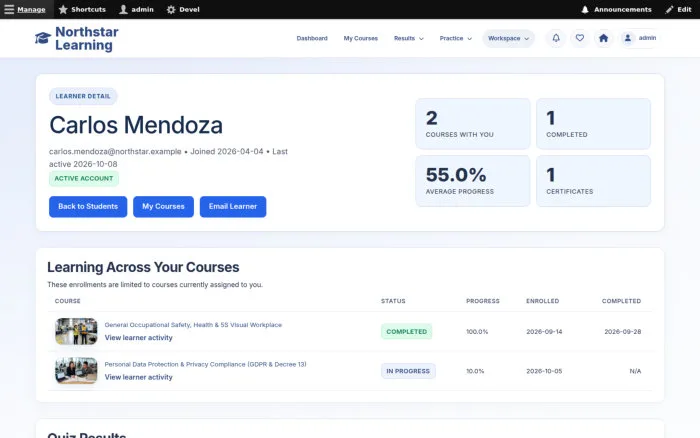Open General Occupational Safety, Health & 5S course link

[x=193, y=325]
